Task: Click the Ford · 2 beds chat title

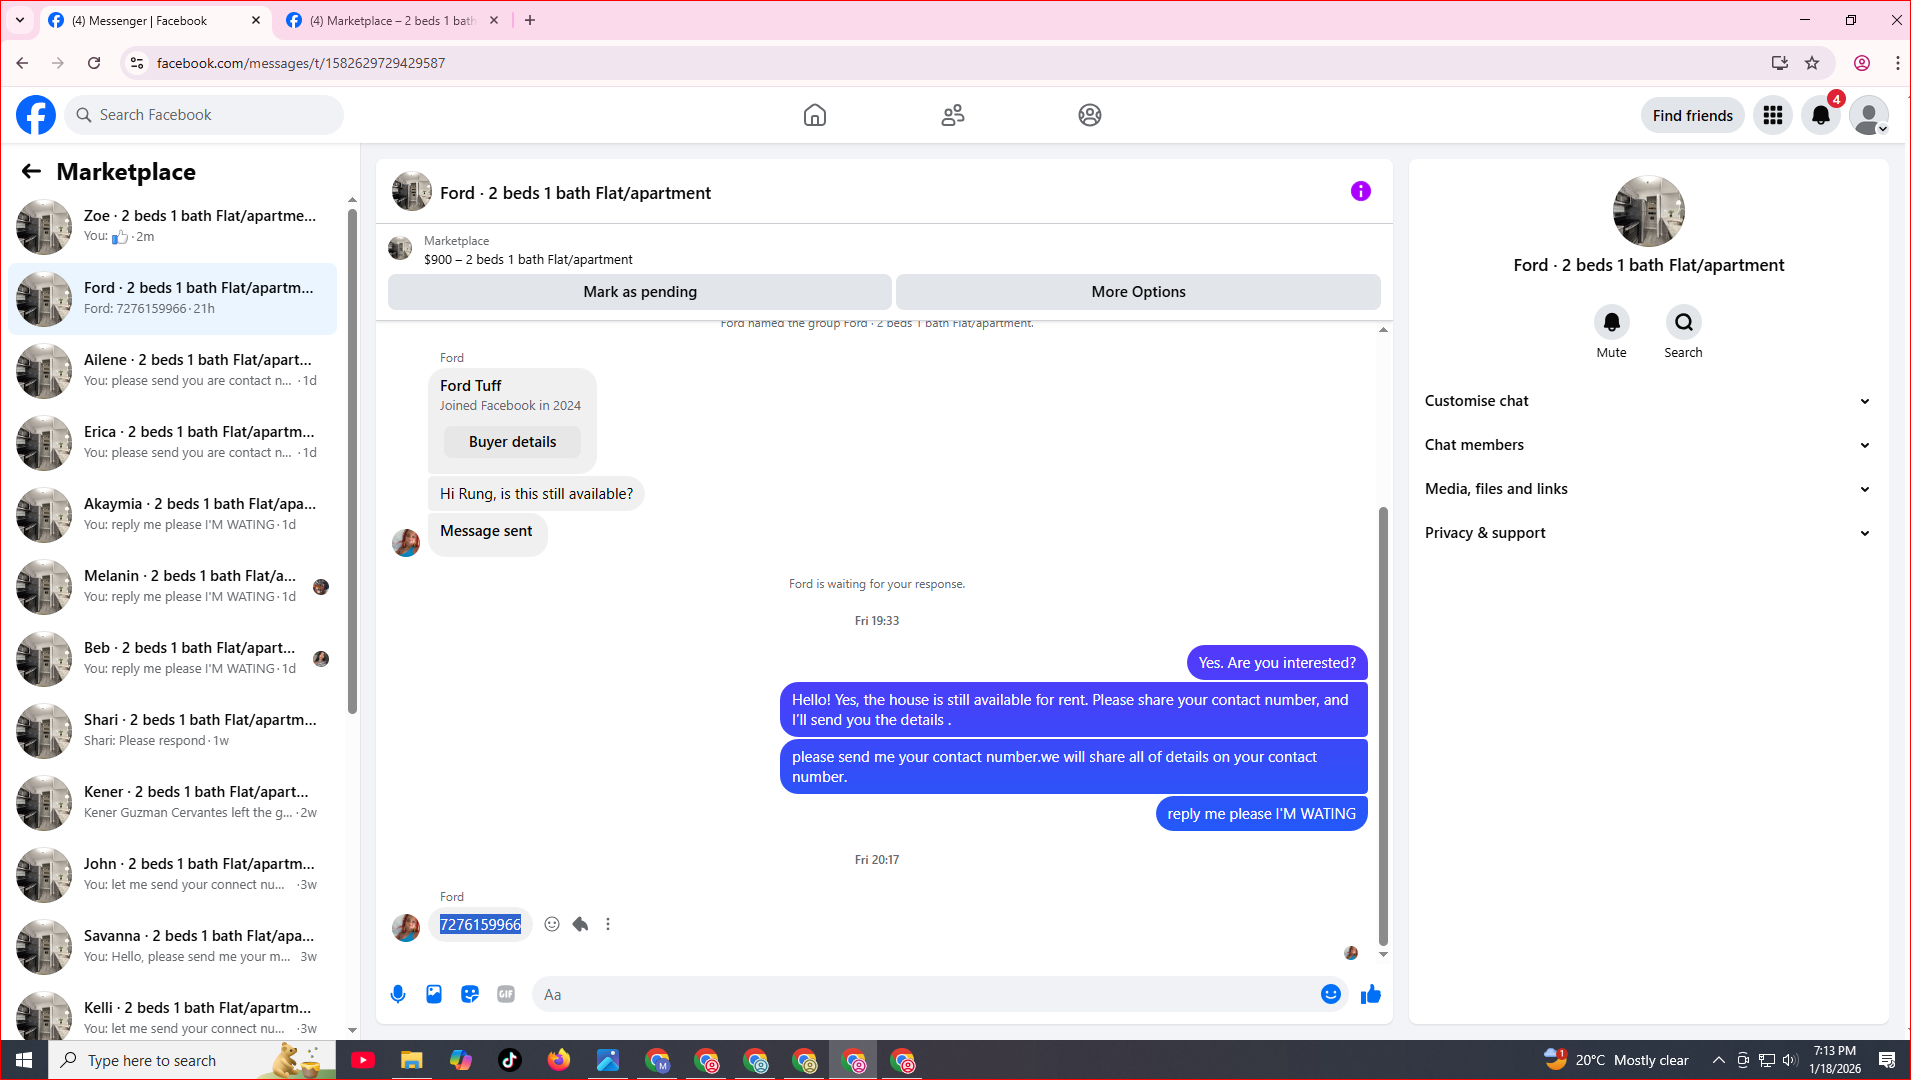Action: click(x=575, y=193)
